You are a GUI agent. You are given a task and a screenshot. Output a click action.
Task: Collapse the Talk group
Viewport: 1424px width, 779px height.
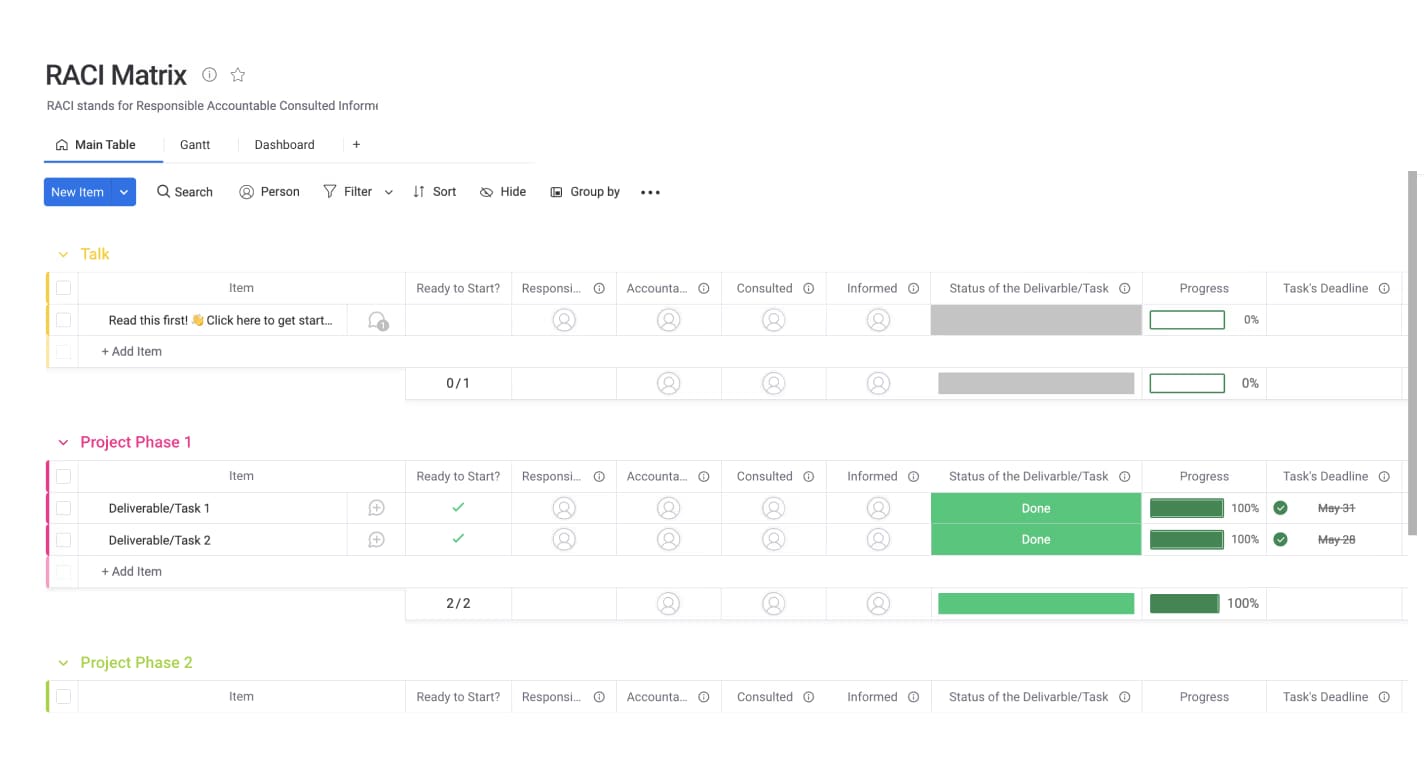(63, 255)
